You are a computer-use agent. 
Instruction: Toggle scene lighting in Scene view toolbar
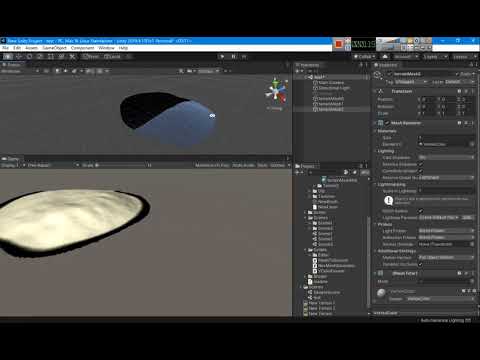58,71
